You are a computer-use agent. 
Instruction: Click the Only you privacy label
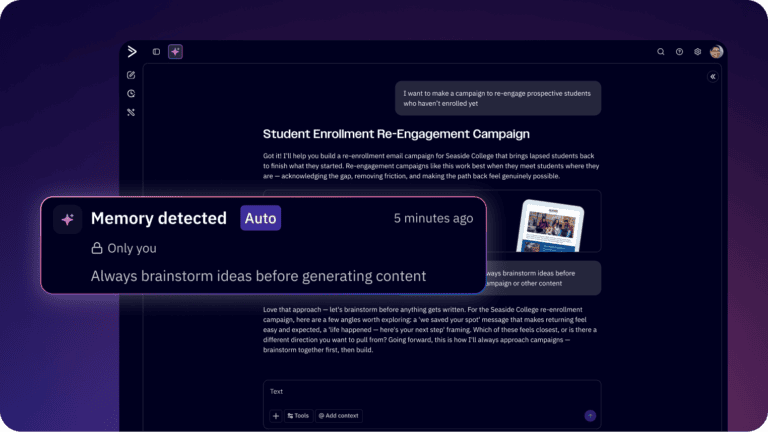[x=132, y=248]
